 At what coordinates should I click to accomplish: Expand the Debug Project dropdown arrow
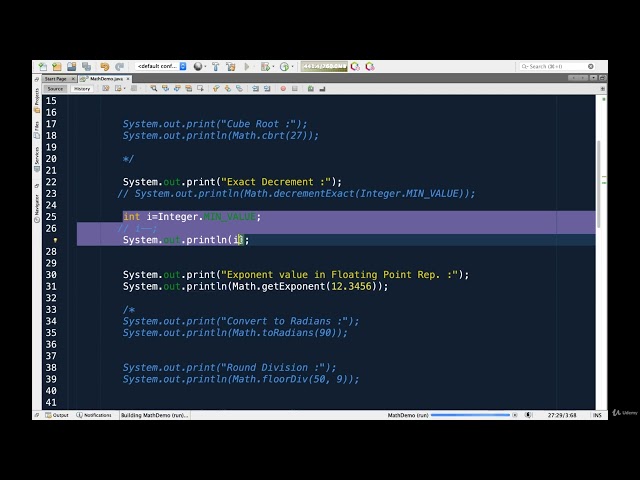point(273,67)
